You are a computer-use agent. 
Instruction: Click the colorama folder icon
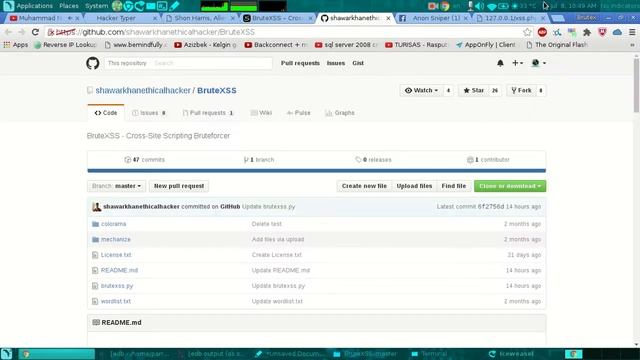[96, 224]
